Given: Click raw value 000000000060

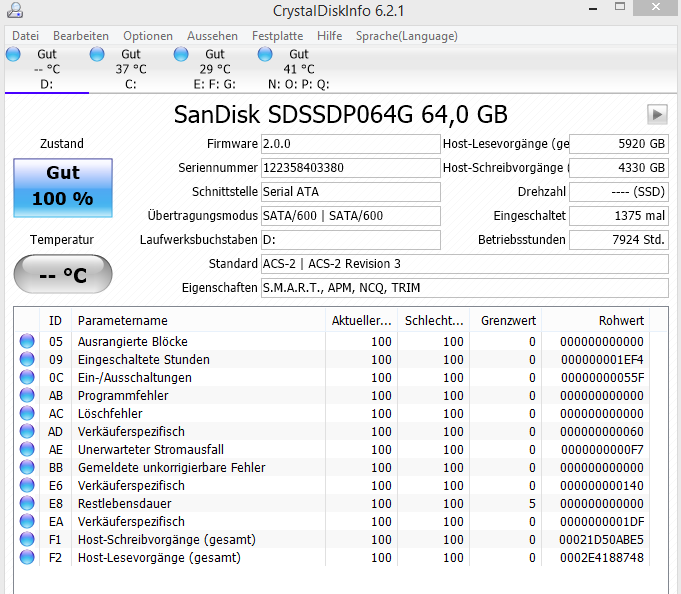Looking at the screenshot, I should pos(602,432).
